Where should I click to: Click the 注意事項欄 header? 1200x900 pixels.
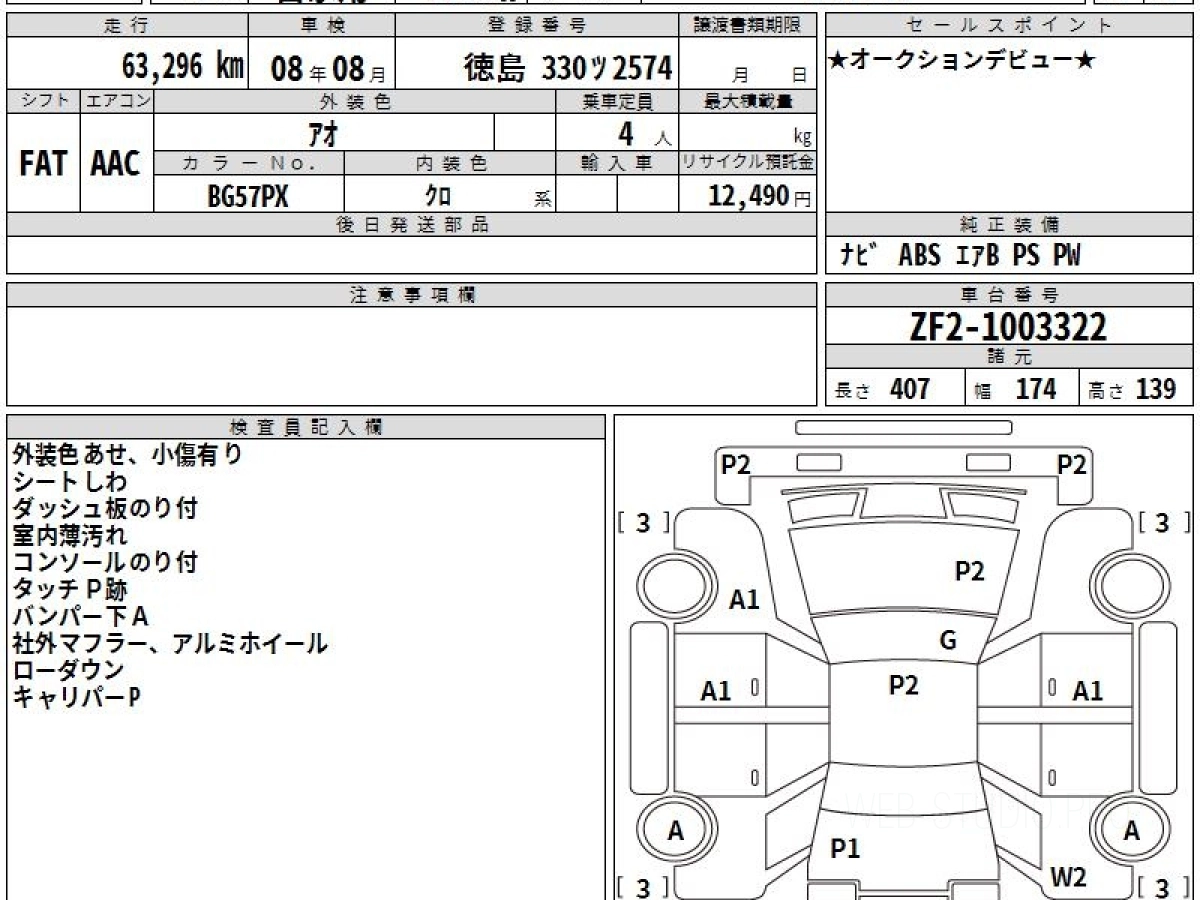412,295
